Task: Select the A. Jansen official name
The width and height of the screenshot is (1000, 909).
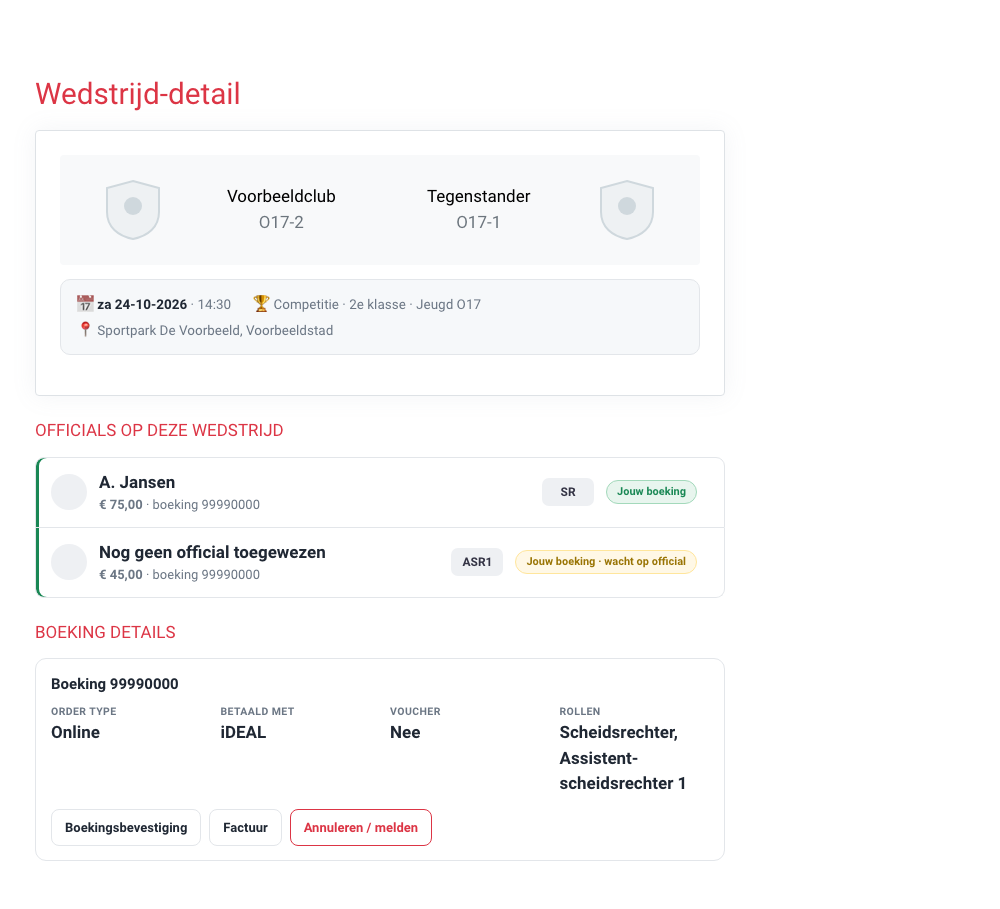Action: click(137, 482)
